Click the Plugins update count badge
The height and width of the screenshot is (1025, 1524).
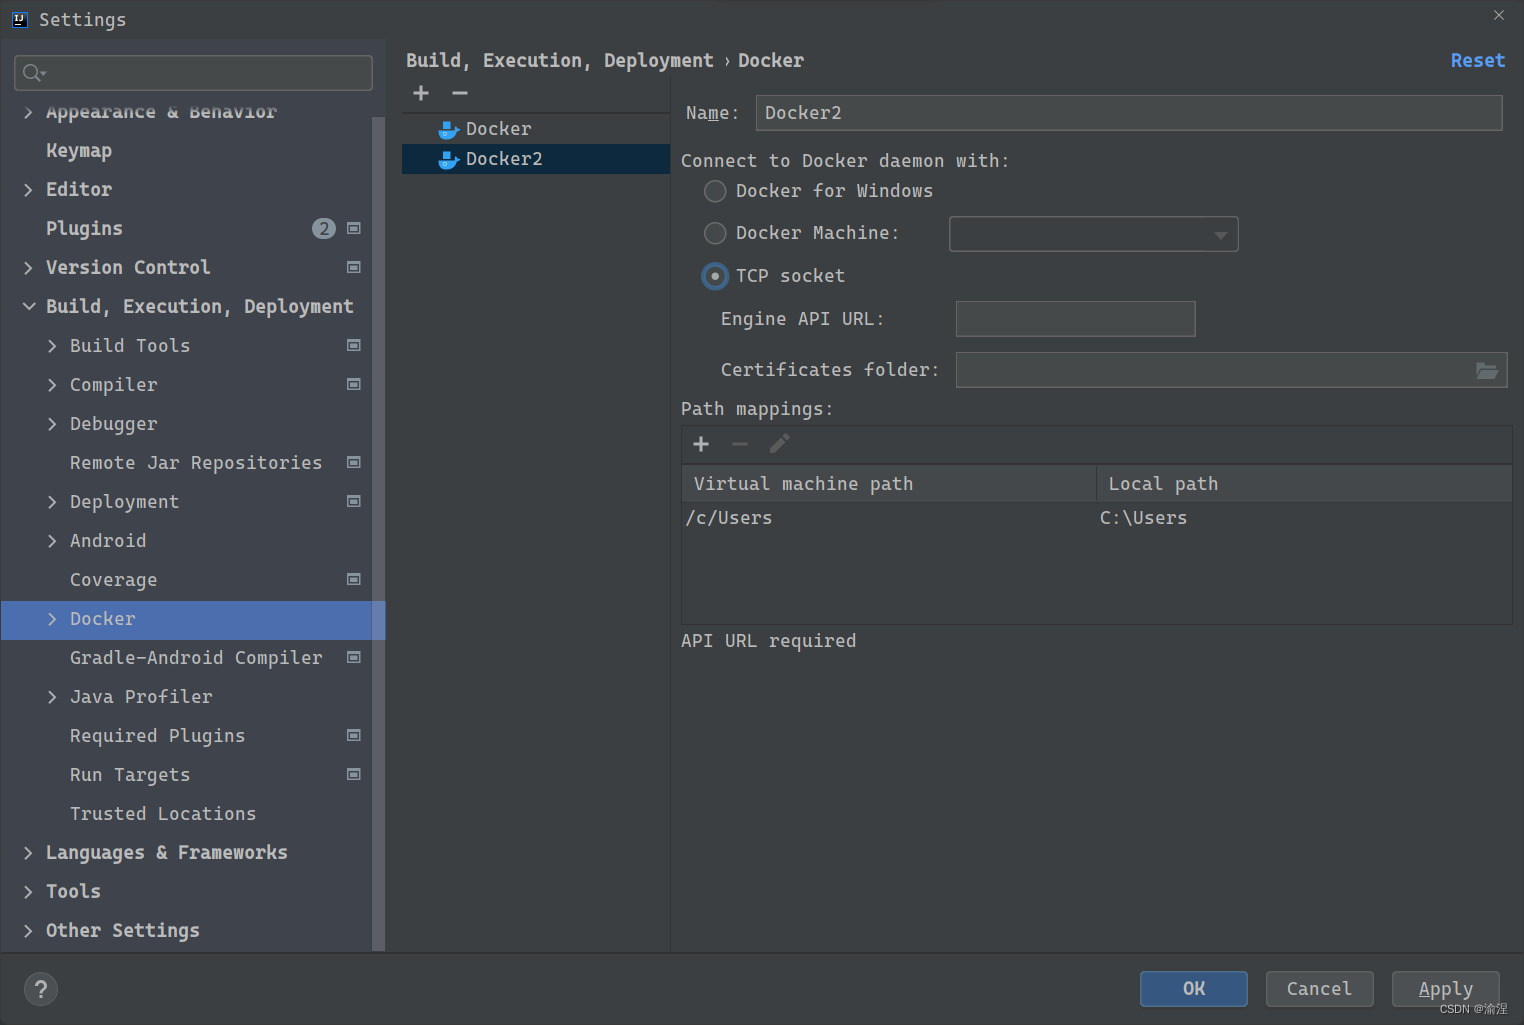(x=324, y=229)
